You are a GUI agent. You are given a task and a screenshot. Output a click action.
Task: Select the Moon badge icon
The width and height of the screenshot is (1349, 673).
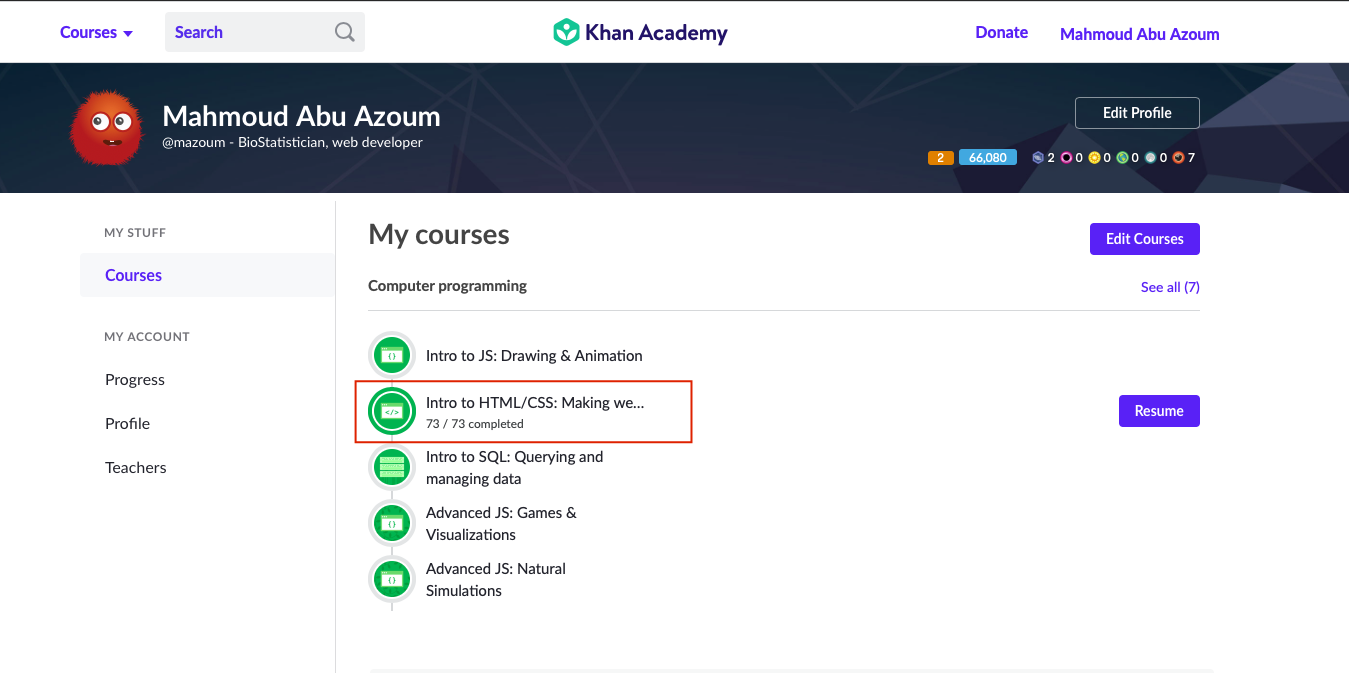point(1150,157)
